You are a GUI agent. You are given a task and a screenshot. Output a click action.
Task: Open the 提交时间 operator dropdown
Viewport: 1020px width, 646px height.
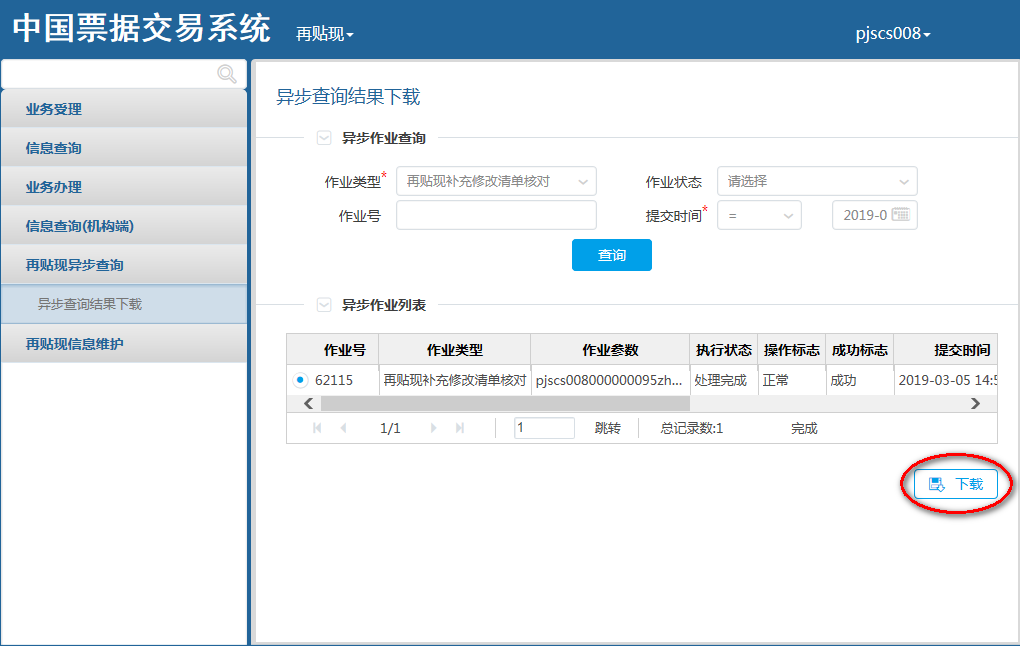[x=759, y=215]
